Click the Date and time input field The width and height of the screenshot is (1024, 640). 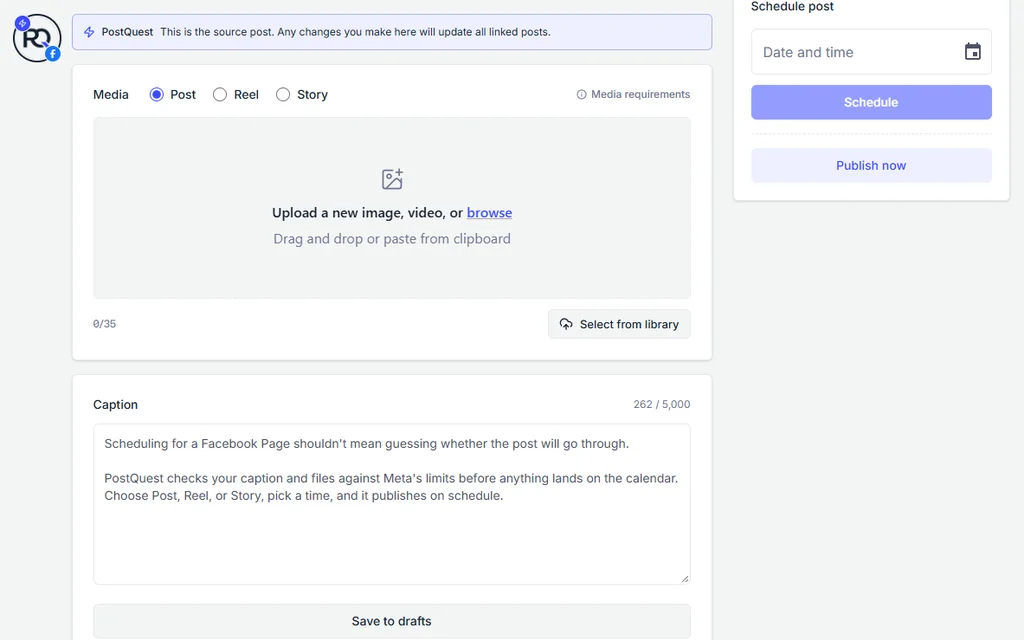pos(871,52)
